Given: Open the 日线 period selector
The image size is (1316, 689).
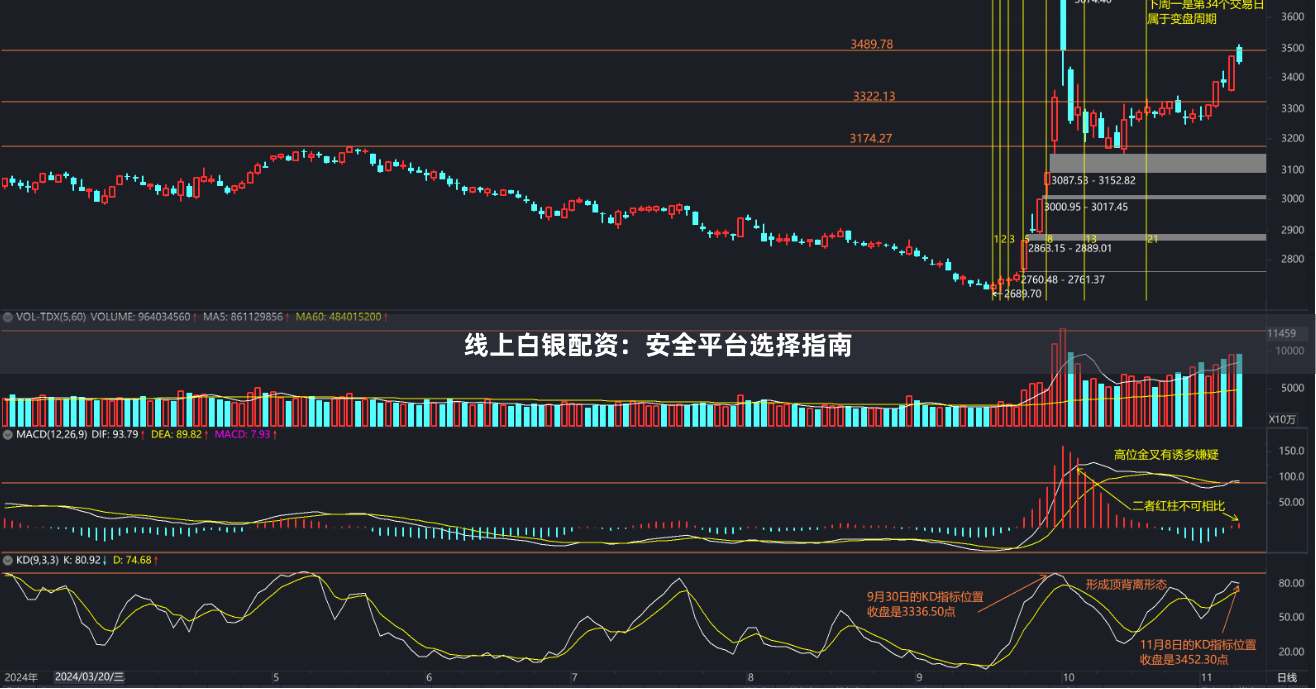Looking at the screenshot, I should (1289, 679).
